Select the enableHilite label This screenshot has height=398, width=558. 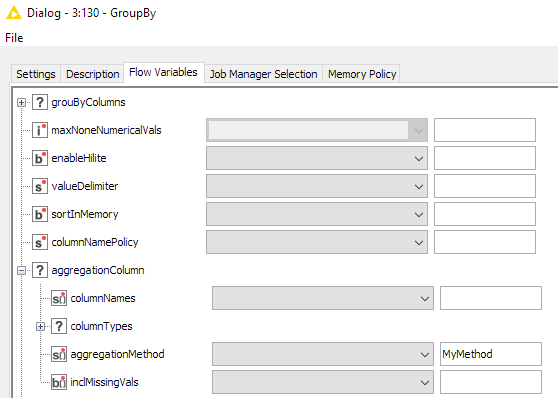pyautogui.click(x=79, y=158)
